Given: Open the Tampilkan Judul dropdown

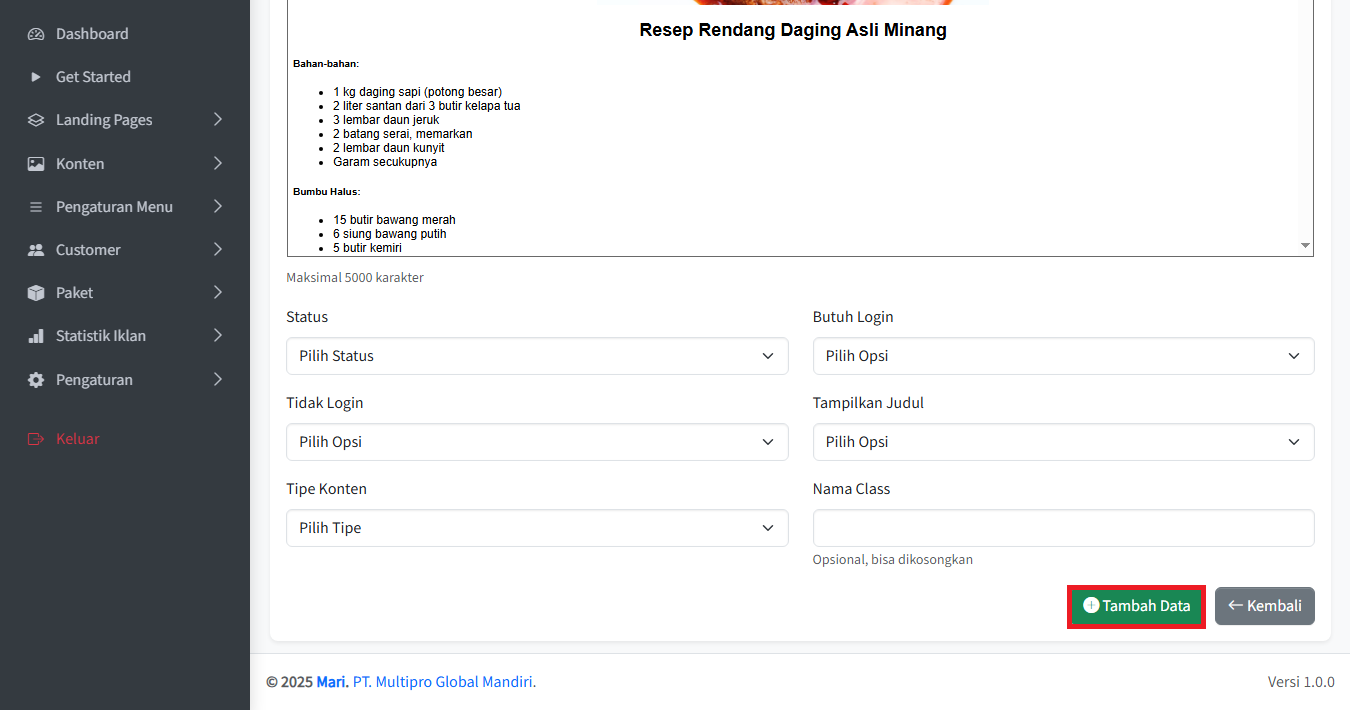Looking at the screenshot, I should (x=1062, y=442).
